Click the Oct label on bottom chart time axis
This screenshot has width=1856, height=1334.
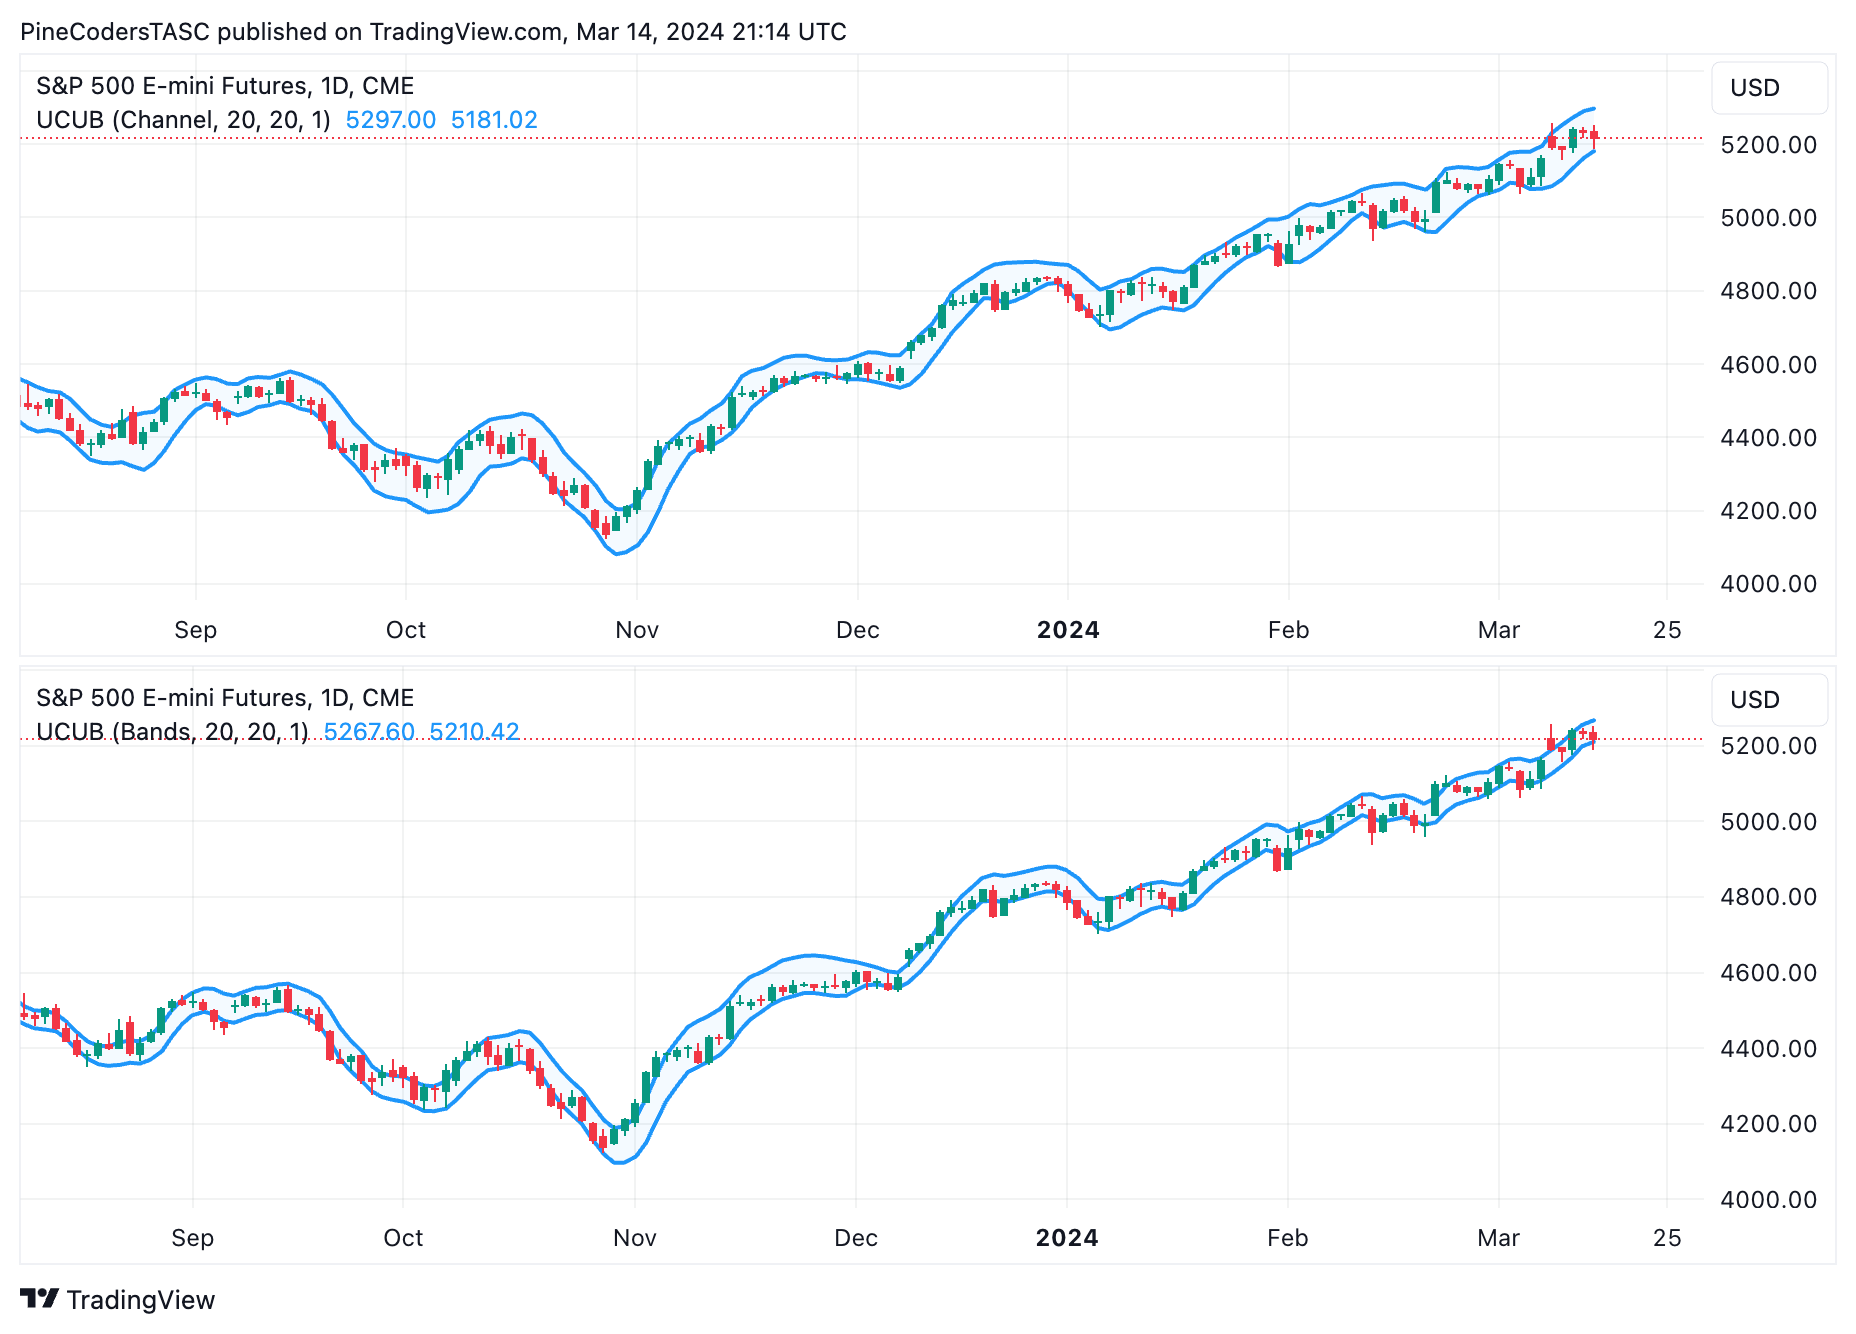point(403,1239)
